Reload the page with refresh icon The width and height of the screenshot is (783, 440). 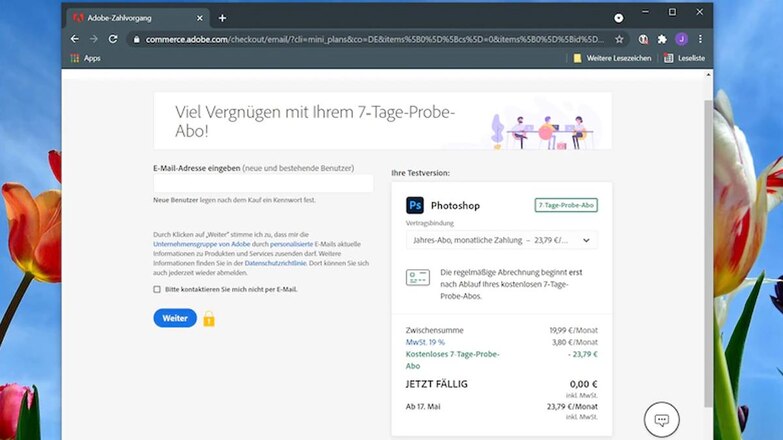click(x=113, y=39)
